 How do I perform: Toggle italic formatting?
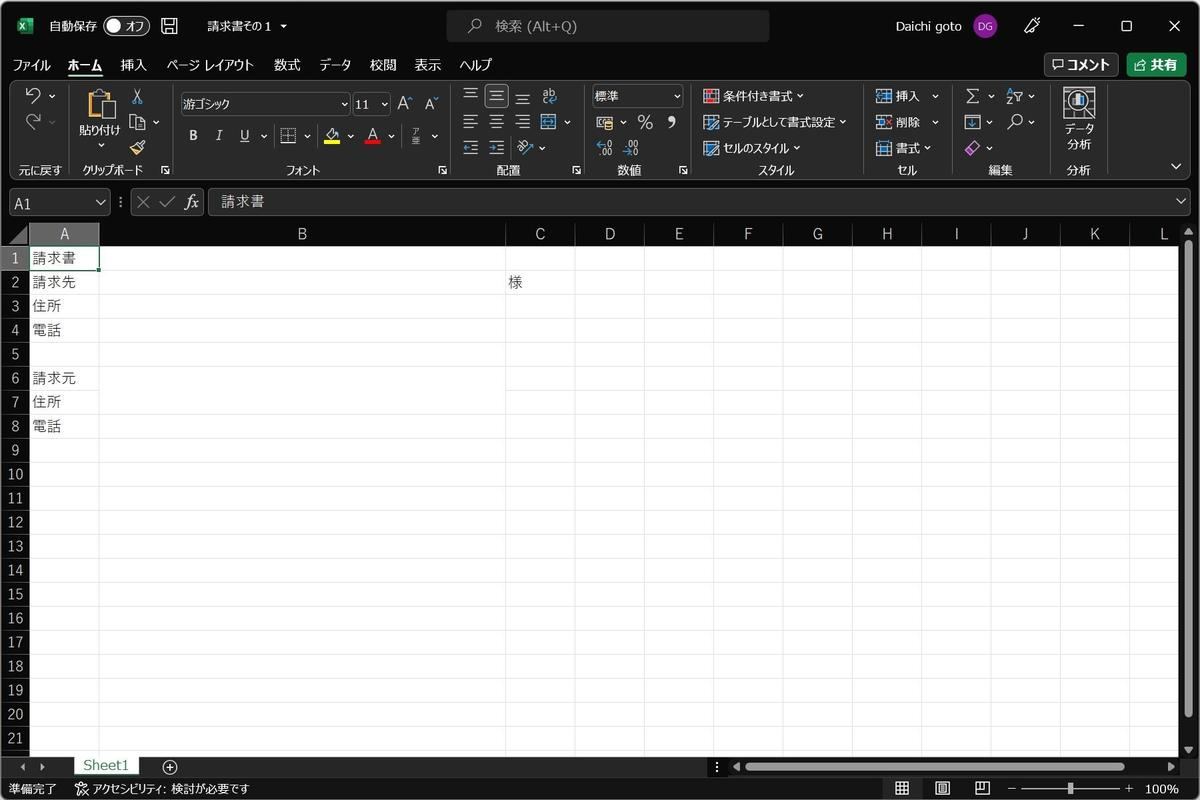[219, 136]
